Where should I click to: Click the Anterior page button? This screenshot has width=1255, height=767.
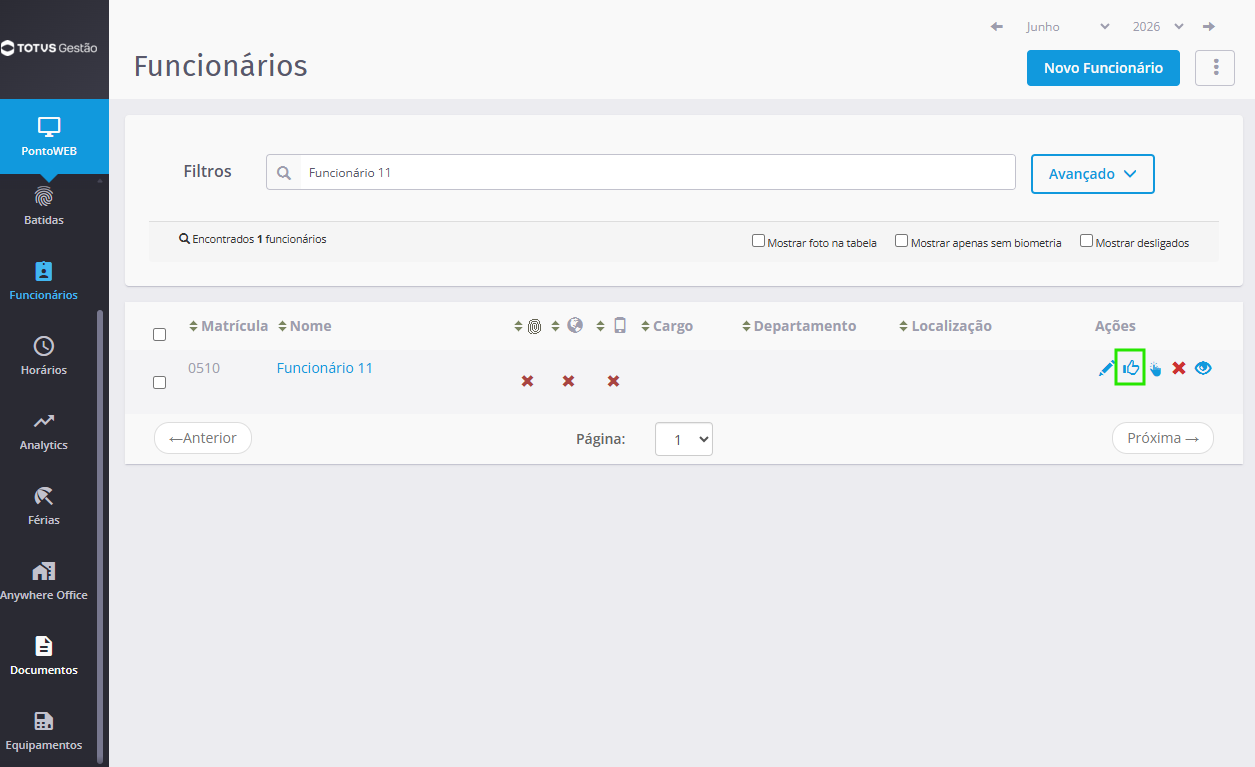(x=203, y=438)
